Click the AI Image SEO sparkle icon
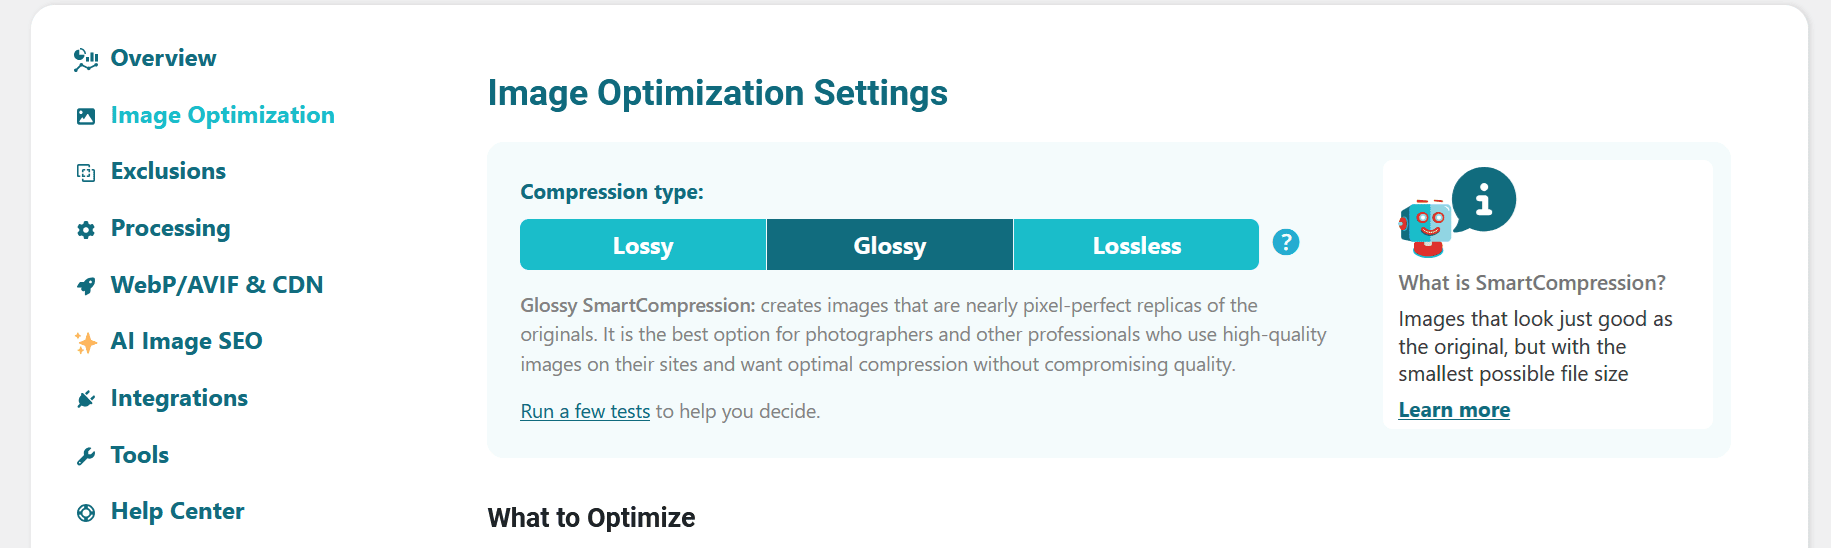1831x548 pixels. tap(86, 342)
